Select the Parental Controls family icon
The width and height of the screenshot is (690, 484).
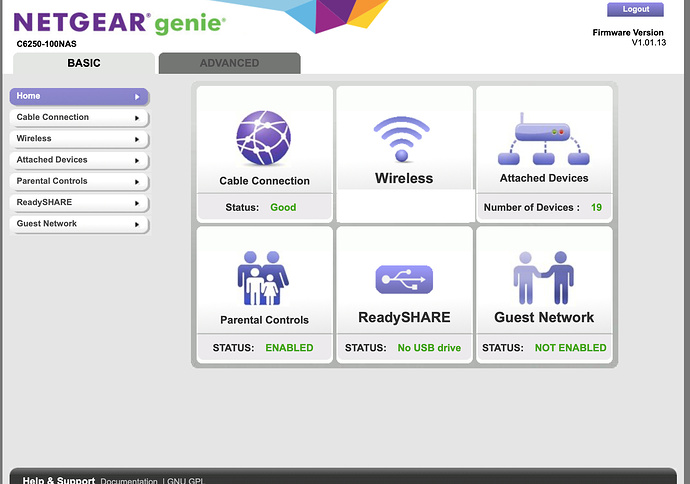point(263,278)
